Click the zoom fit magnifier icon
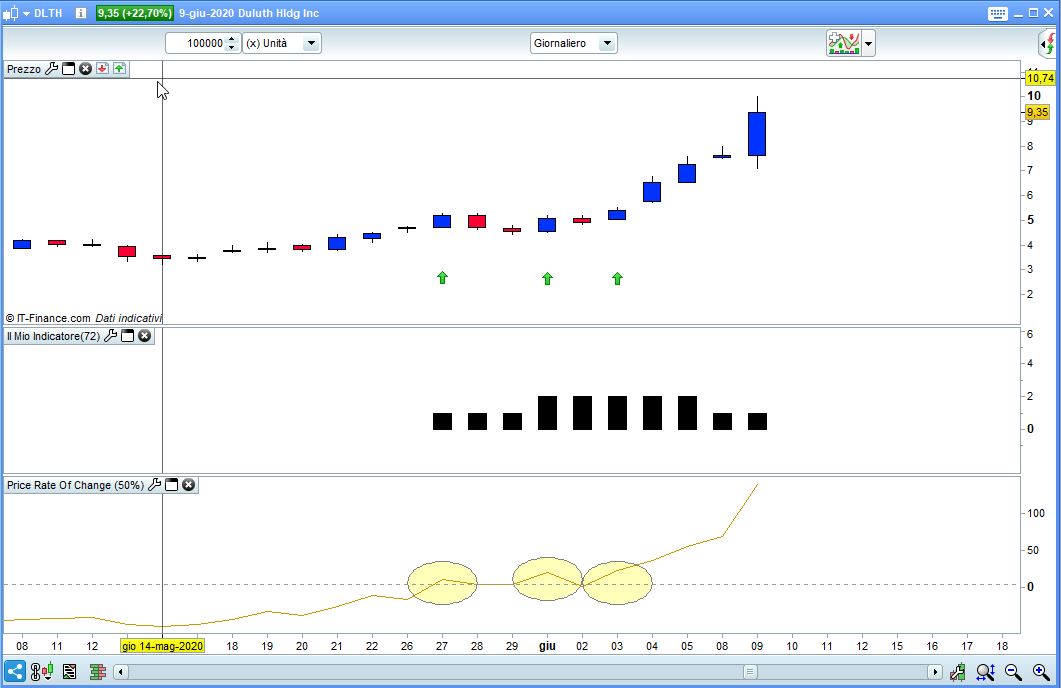This screenshot has height=688, width=1061. [x=985, y=672]
